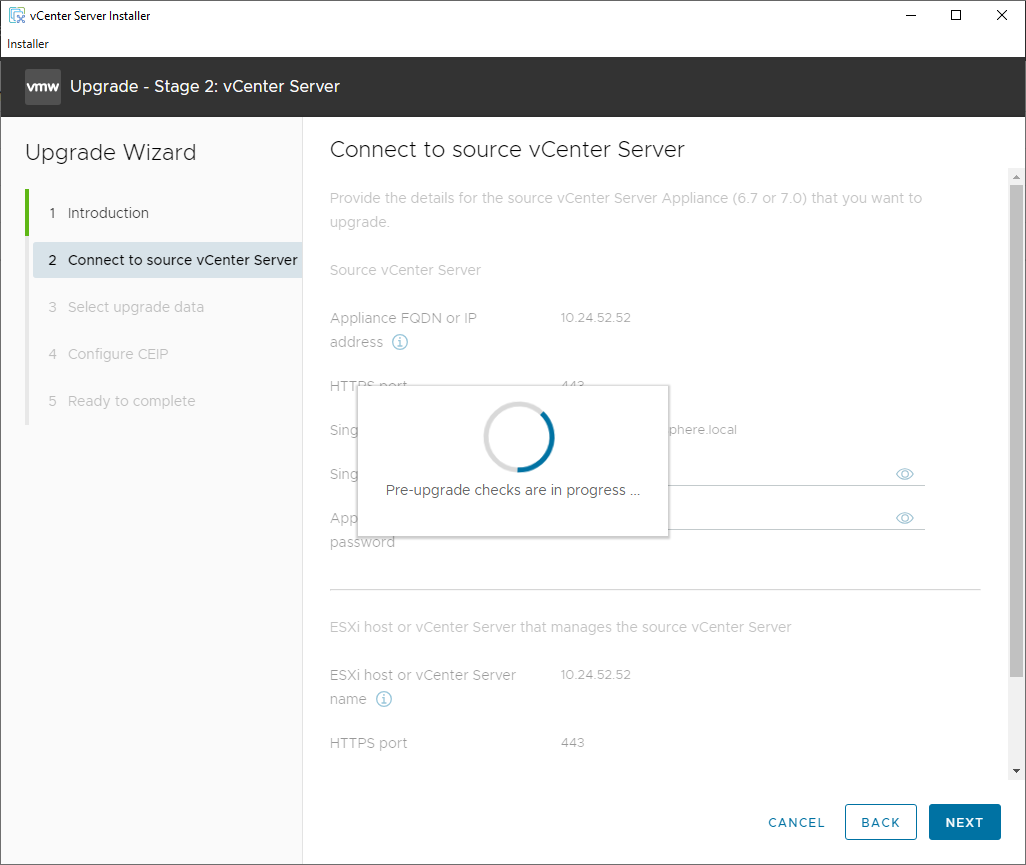Screen dimensions: 1026x865
Task: Click the vmw logo in the header
Action: (x=43, y=87)
